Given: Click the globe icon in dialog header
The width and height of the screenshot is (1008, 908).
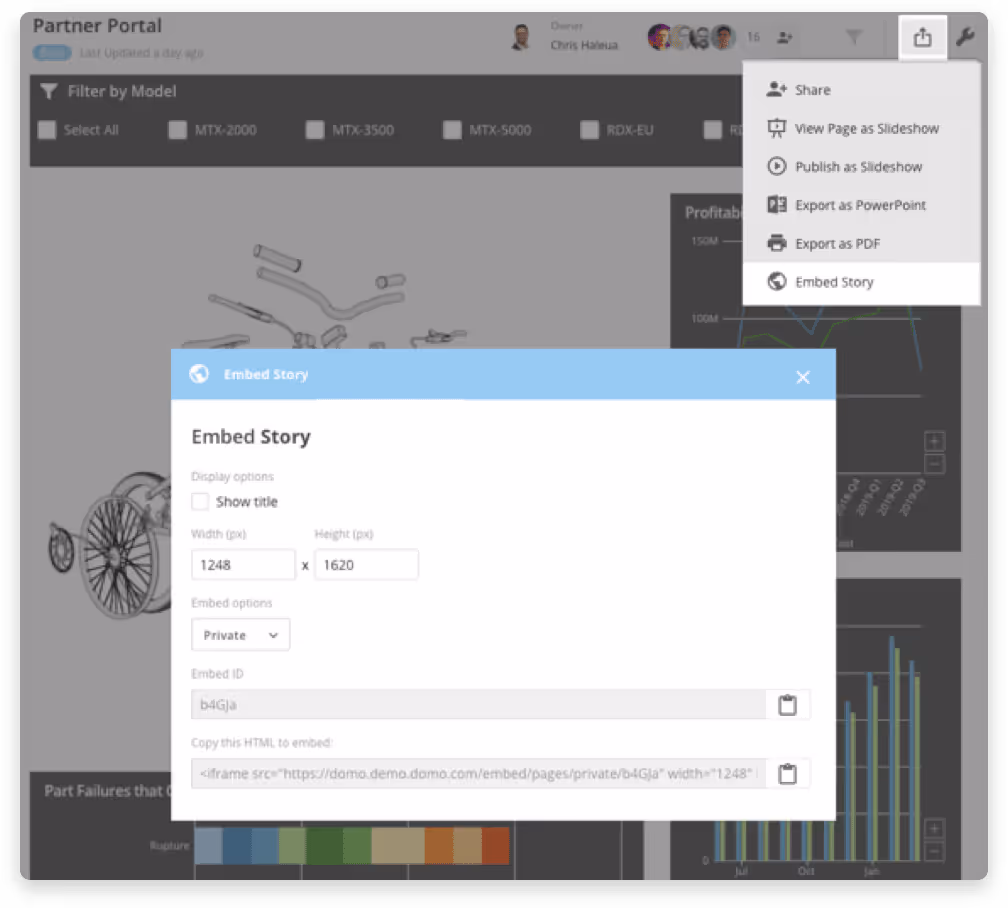Looking at the screenshot, I should (199, 374).
